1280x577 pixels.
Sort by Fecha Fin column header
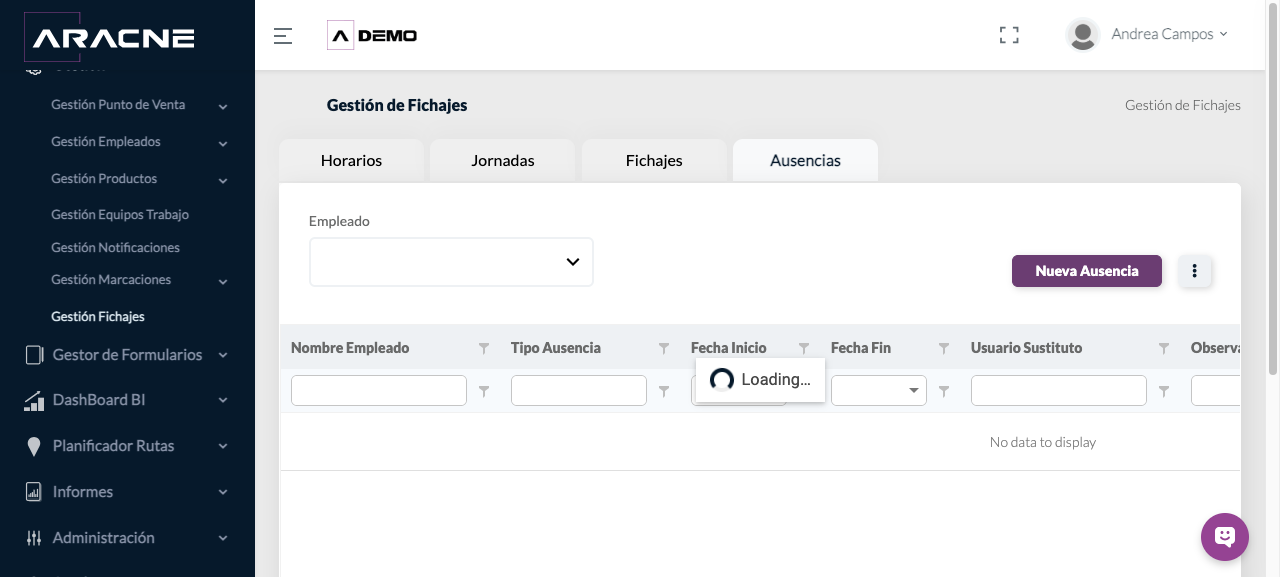click(x=861, y=348)
